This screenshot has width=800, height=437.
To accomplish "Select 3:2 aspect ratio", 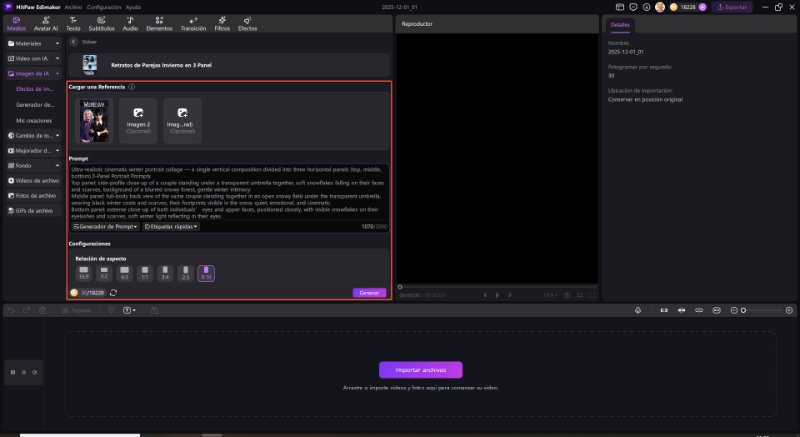I will (x=104, y=273).
